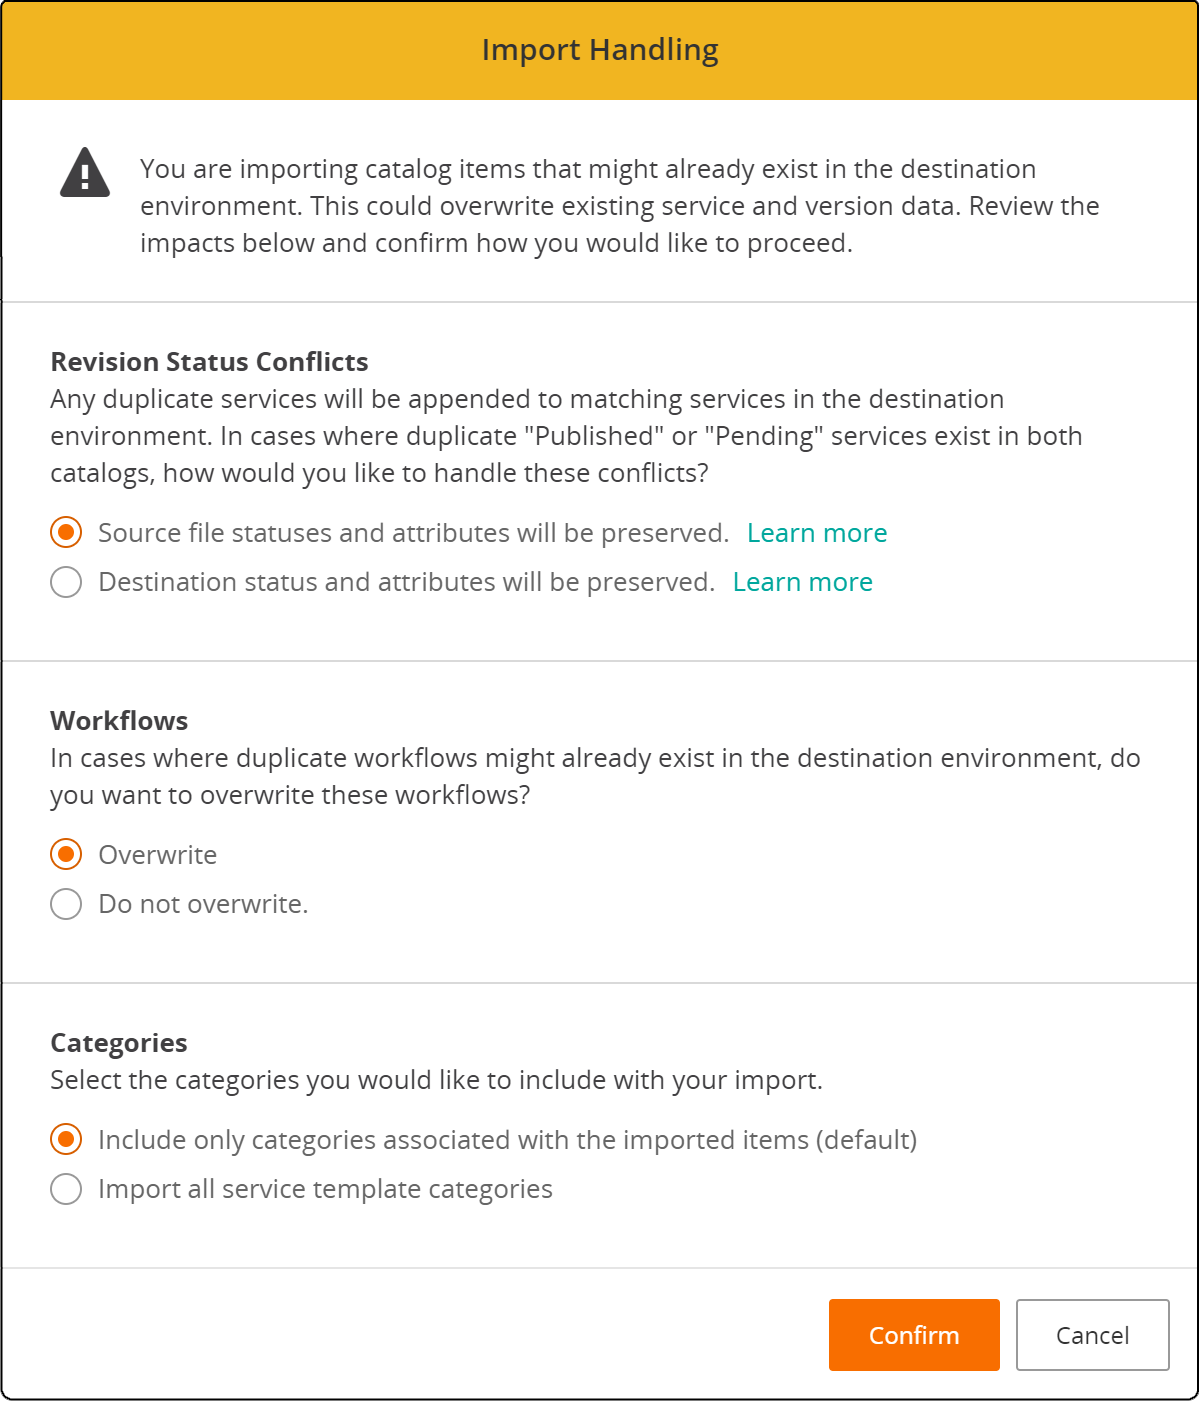Click the 'Destination status and attributes' label text
The height and width of the screenshot is (1401, 1199).
(406, 582)
